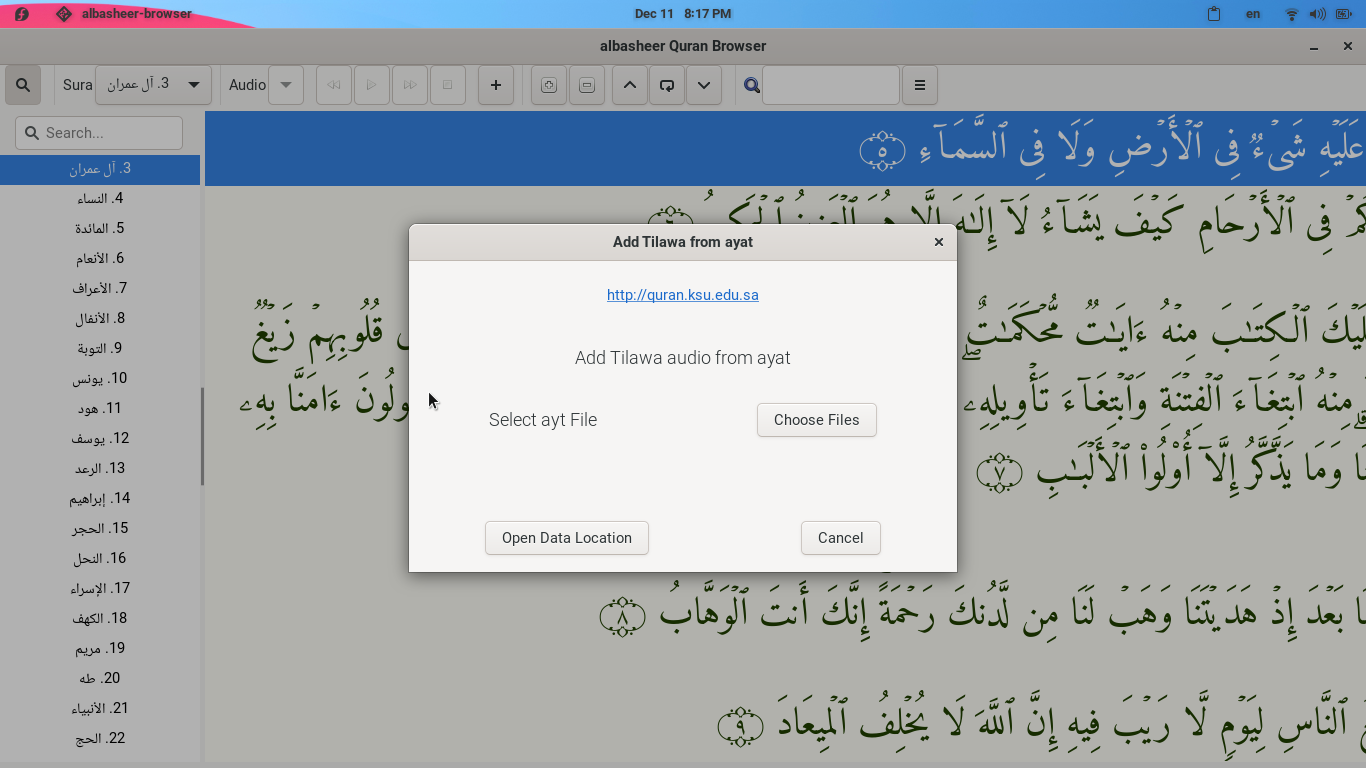Click the plus add tilawa button
This screenshot has width=1366, height=768.
496,85
